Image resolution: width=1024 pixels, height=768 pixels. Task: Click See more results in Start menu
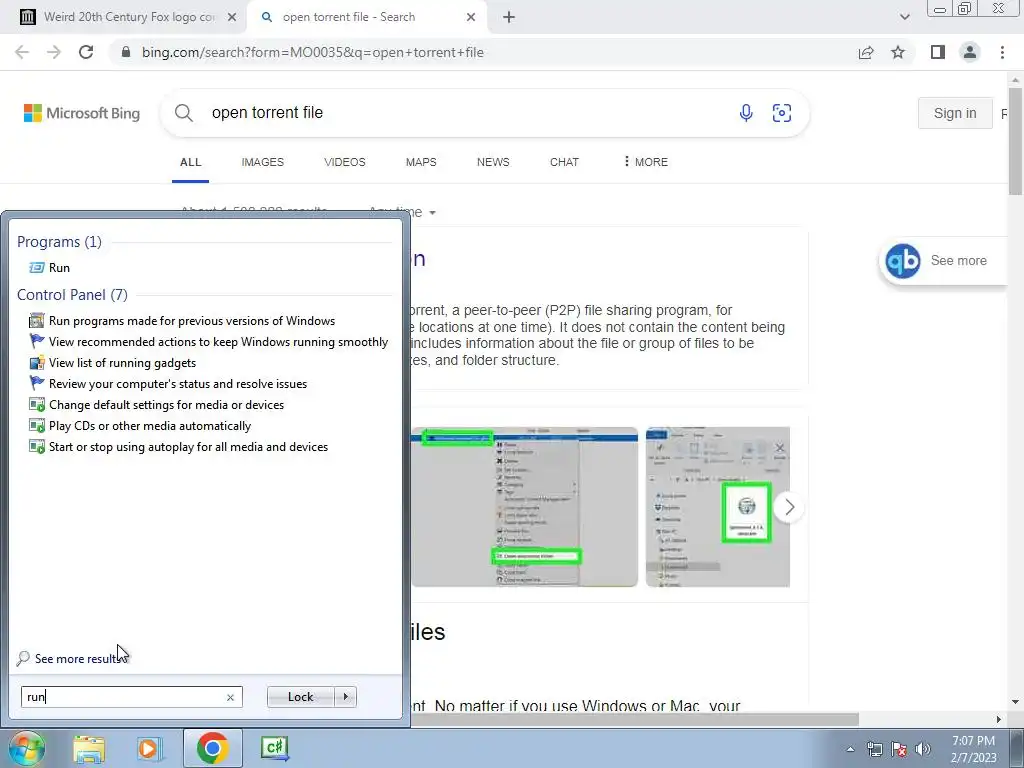pyautogui.click(x=72, y=658)
